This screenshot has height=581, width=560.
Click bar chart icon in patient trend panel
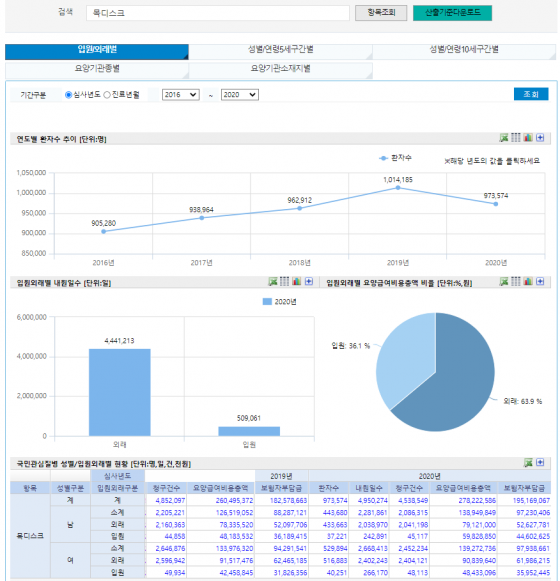point(528,138)
